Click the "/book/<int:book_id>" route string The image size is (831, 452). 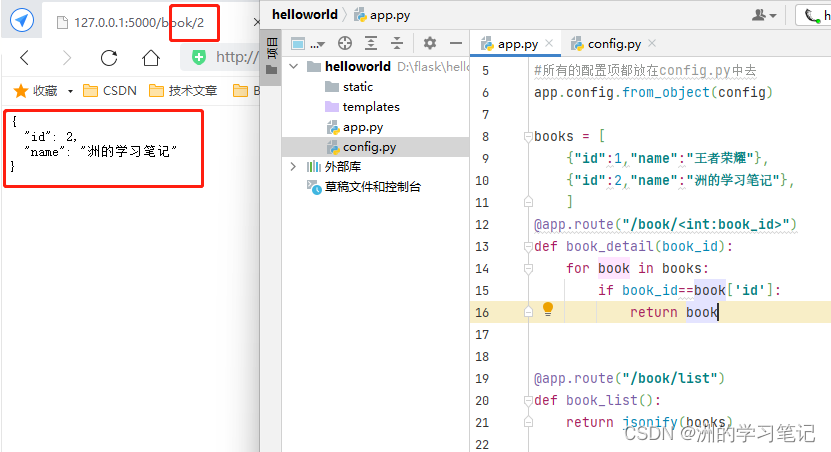pyautogui.click(x=705, y=225)
